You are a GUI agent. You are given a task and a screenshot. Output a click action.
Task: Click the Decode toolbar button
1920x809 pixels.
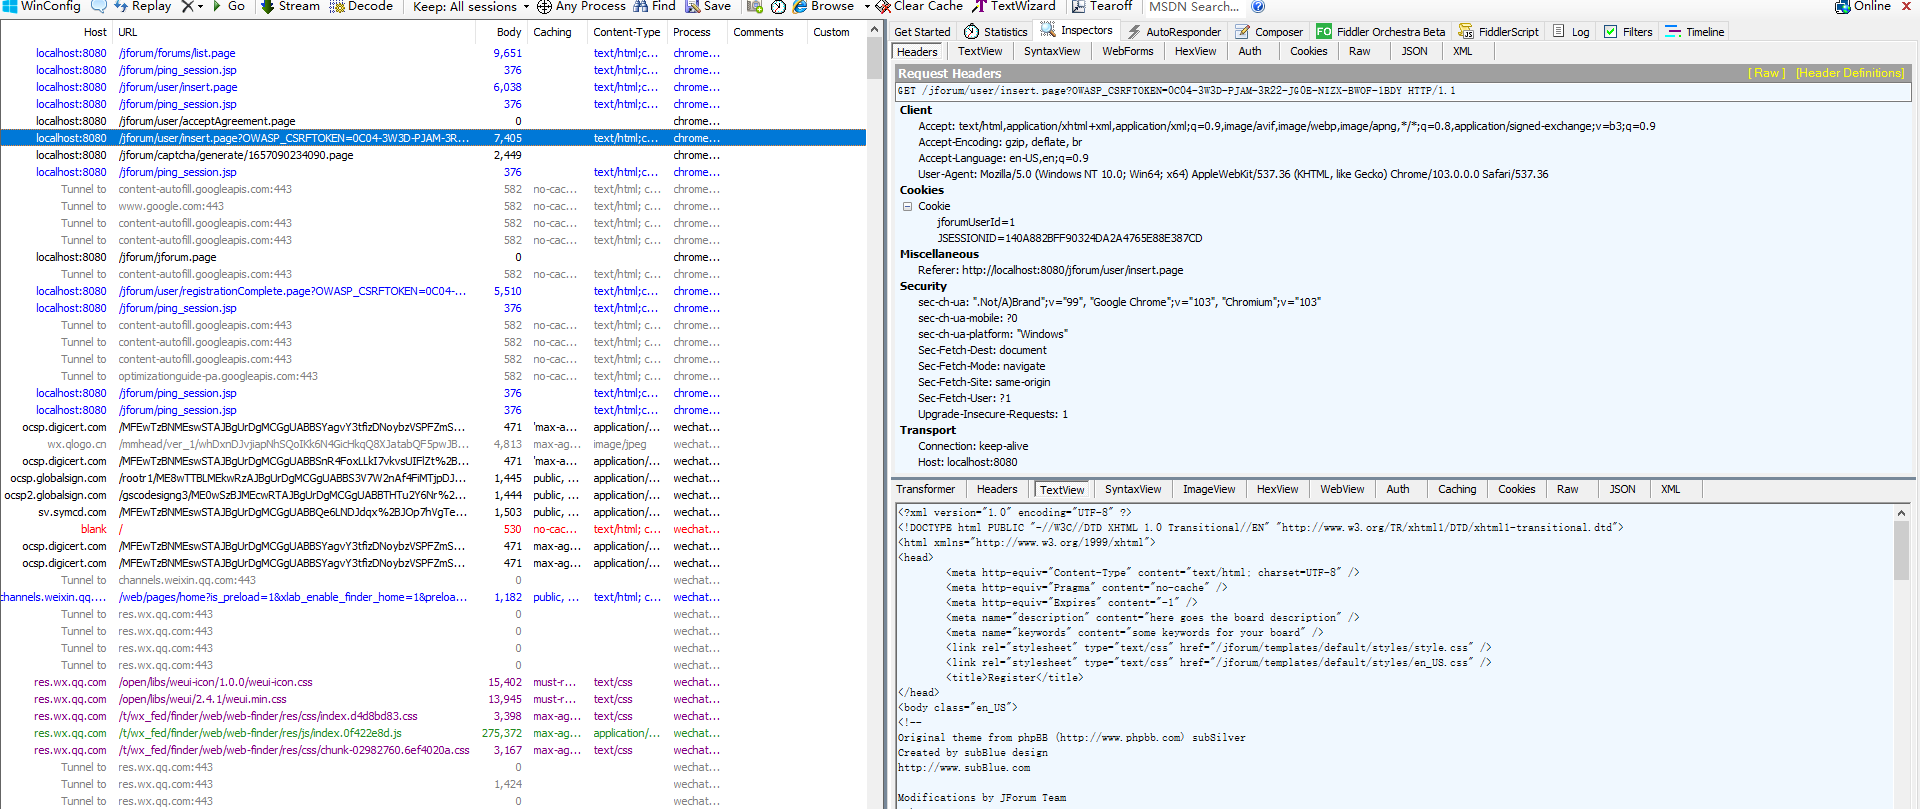click(360, 6)
